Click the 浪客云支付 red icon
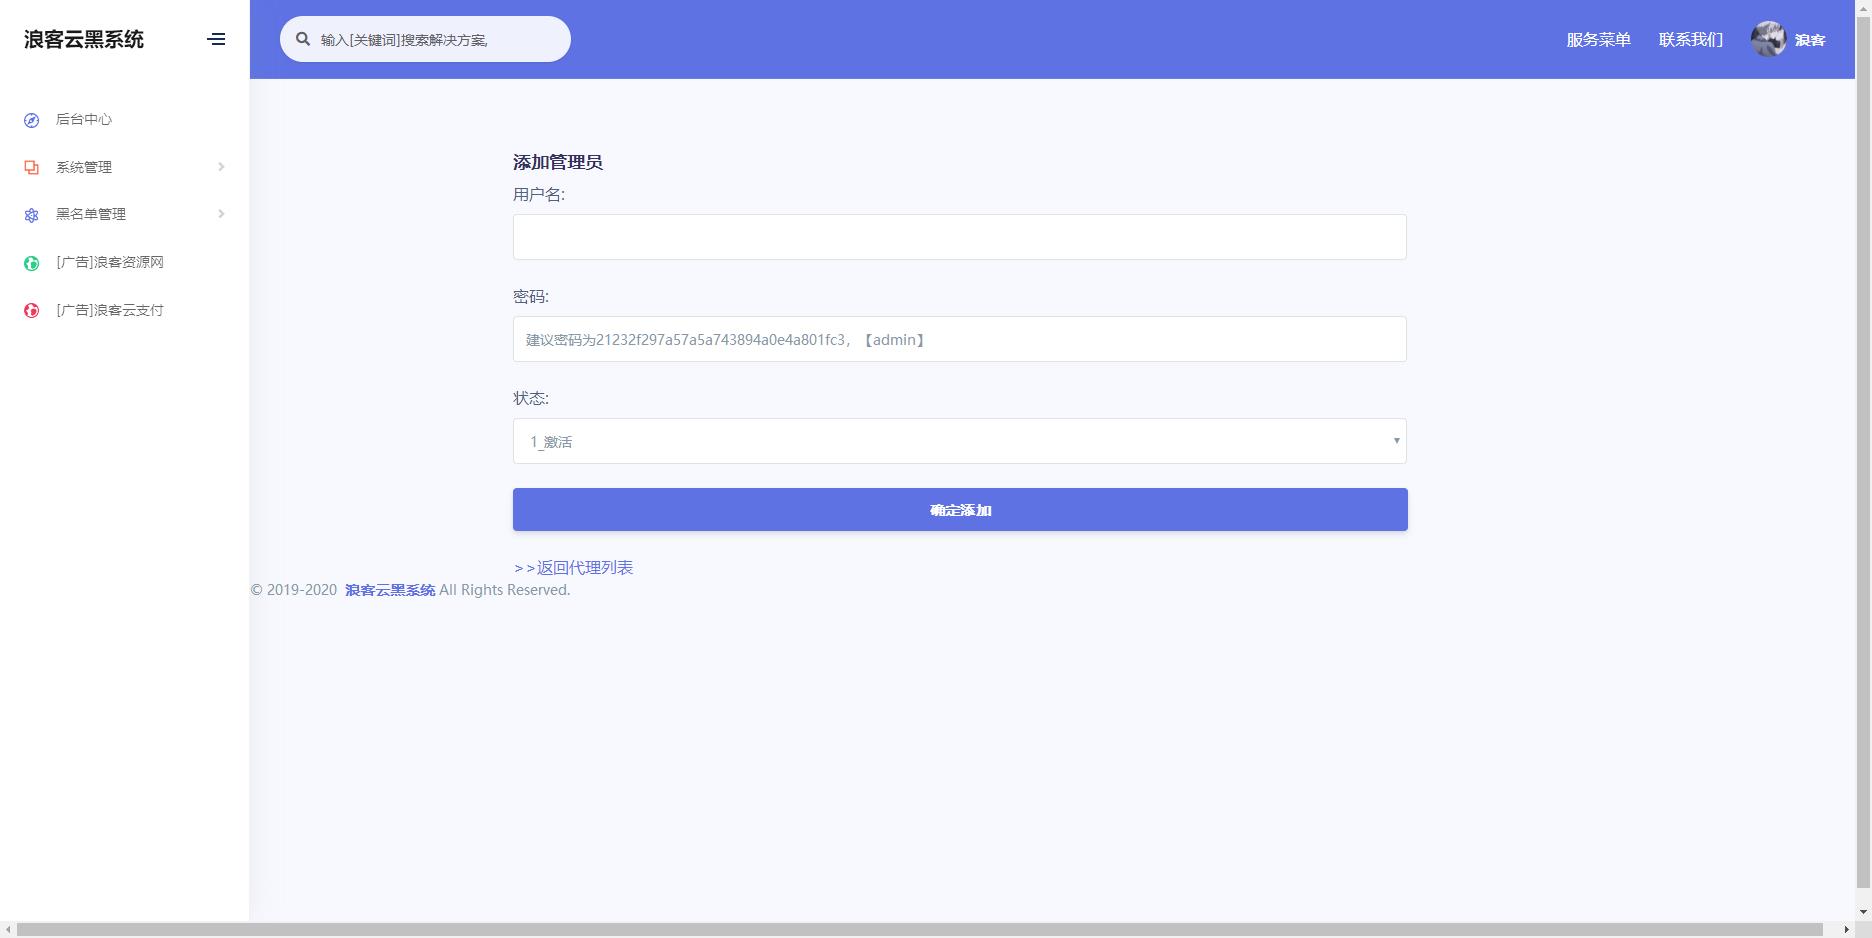 click(x=32, y=311)
